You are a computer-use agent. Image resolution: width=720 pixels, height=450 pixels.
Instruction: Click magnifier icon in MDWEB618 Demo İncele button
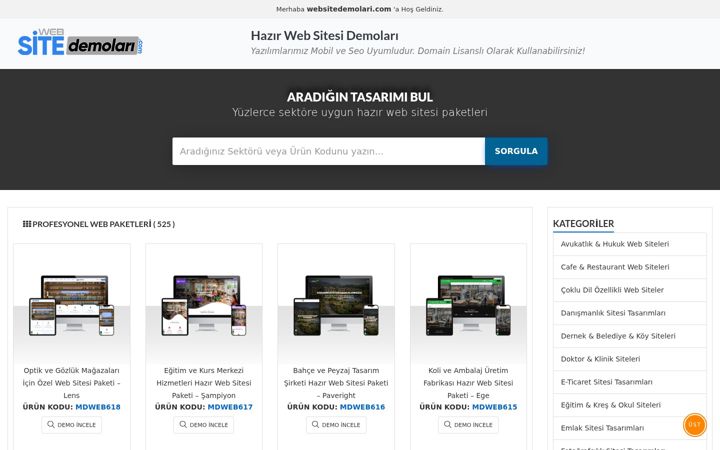[51, 424]
